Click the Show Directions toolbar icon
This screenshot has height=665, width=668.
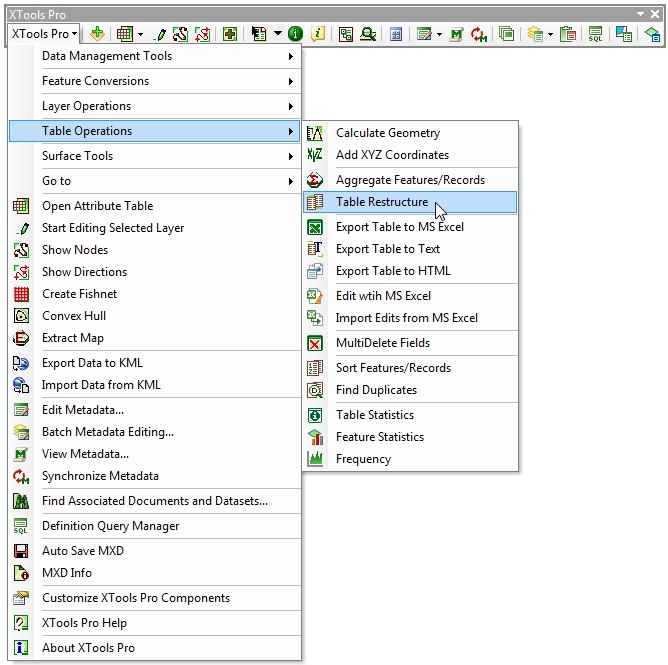[x=202, y=34]
